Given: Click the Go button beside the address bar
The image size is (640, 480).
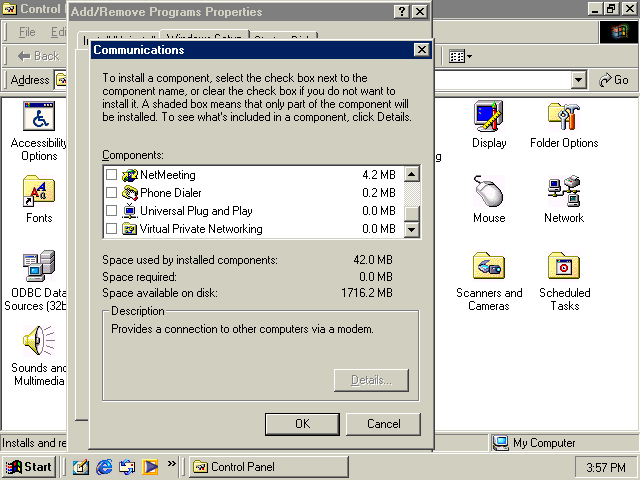Looking at the screenshot, I should pyautogui.click(x=613, y=80).
